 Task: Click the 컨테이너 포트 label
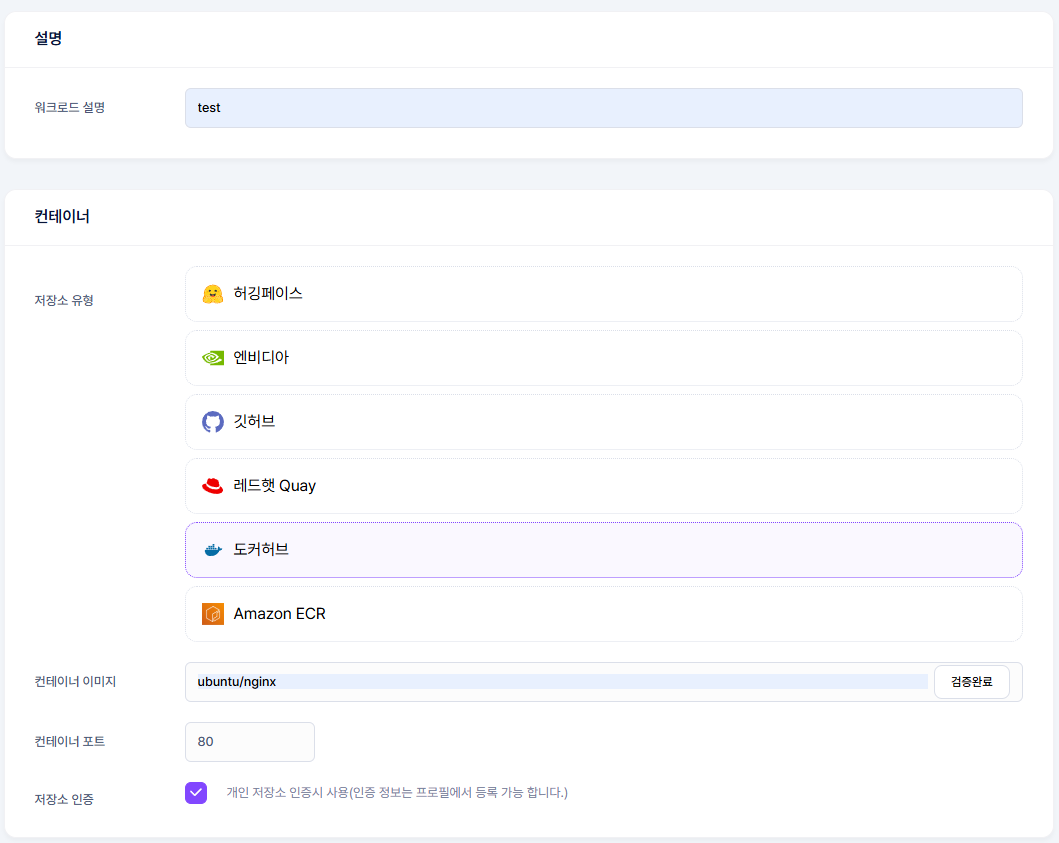click(x=70, y=742)
